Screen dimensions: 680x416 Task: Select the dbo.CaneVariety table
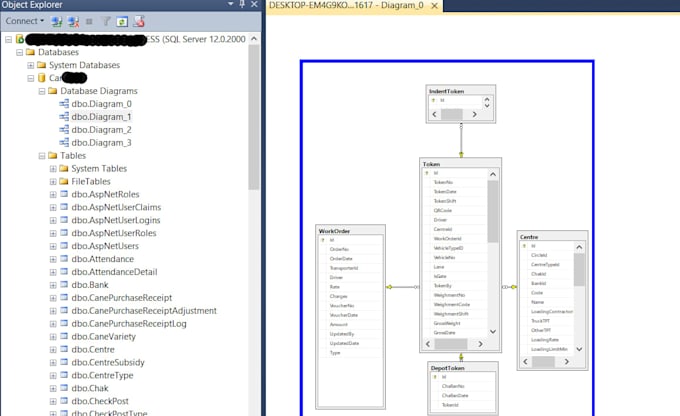click(109, 337)
